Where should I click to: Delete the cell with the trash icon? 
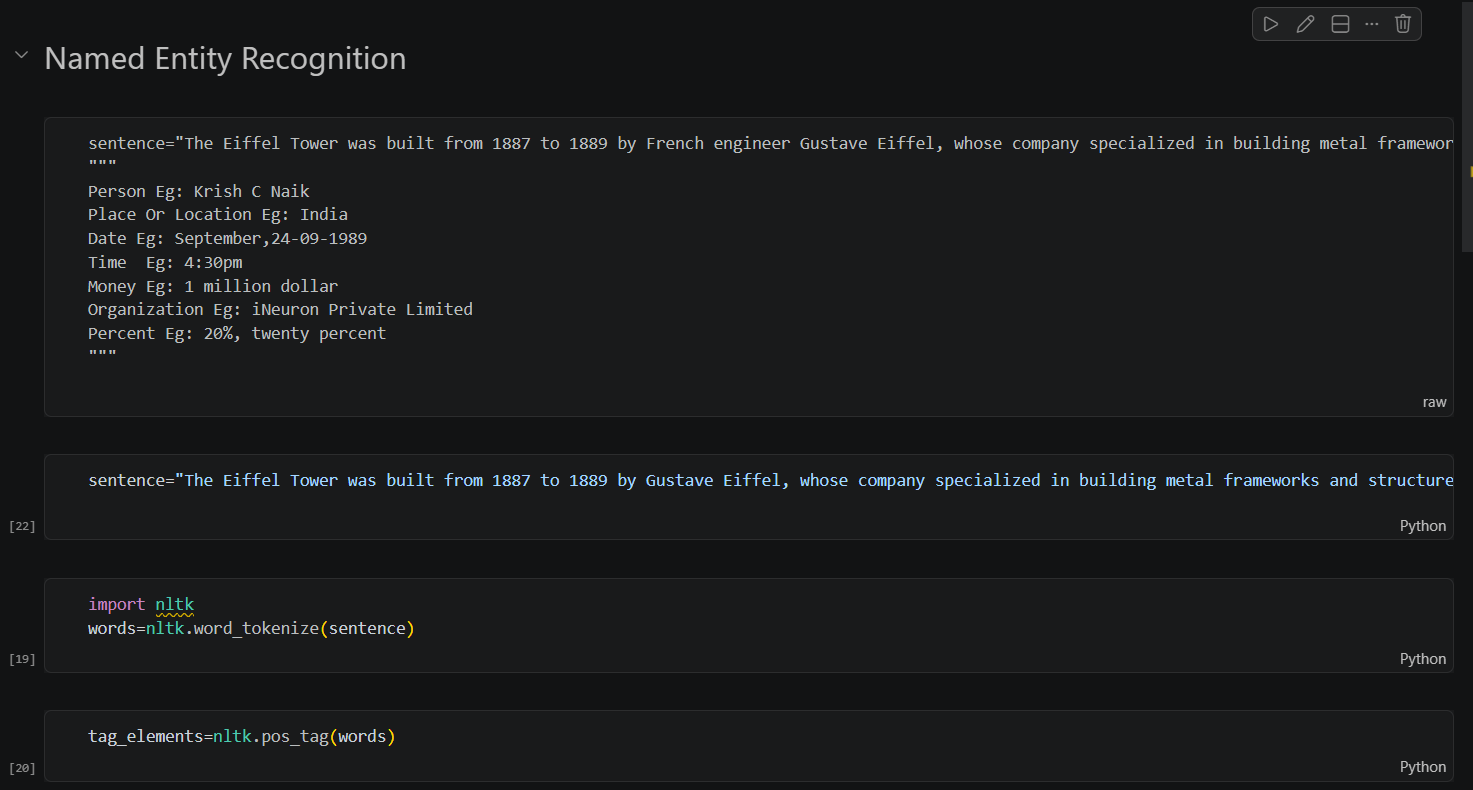tap(1403, 24)
